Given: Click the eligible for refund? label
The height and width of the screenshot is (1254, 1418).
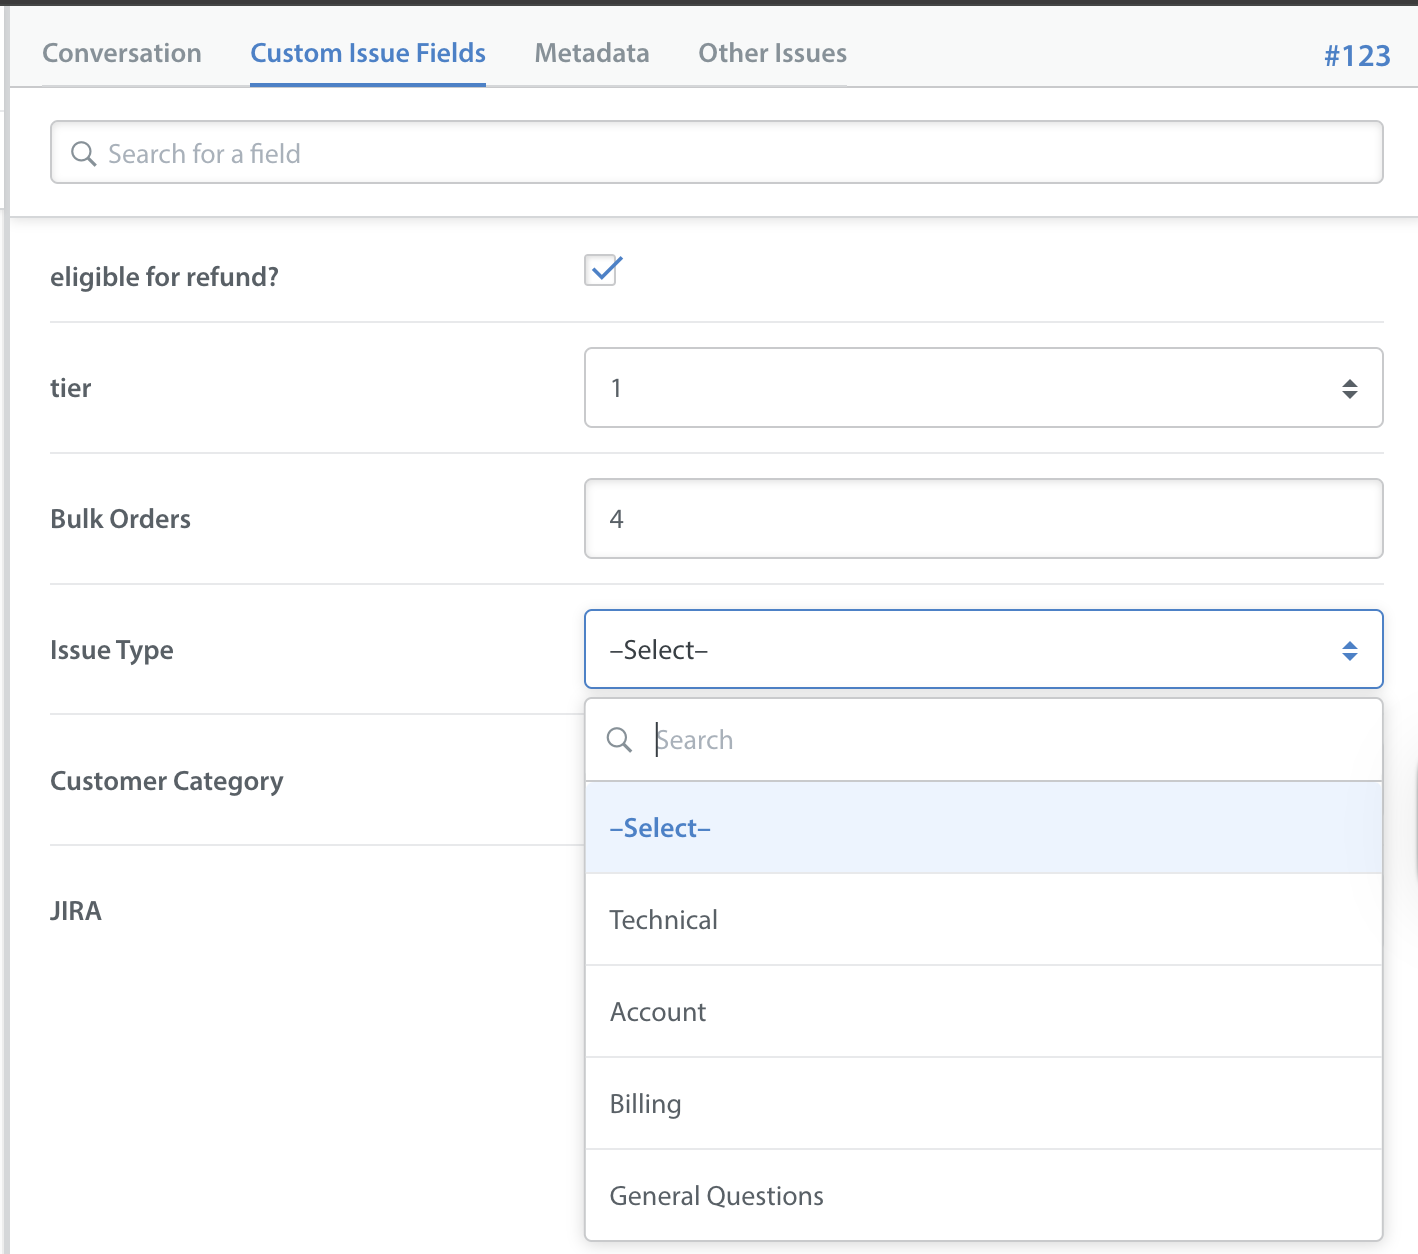Looking at the screenshot, I should (164, 277).
